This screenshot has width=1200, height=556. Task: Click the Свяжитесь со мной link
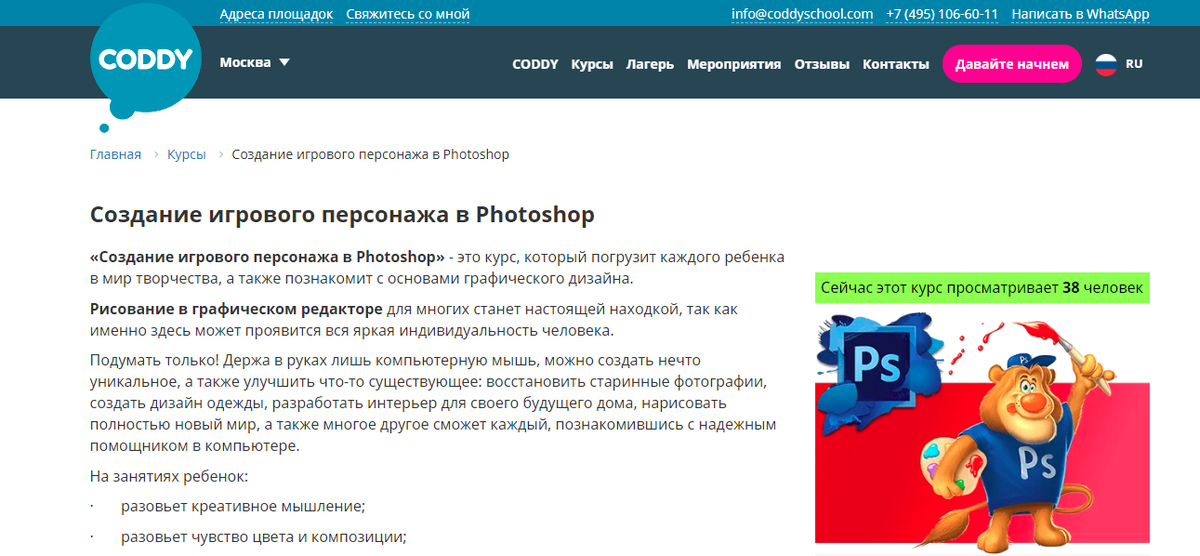pyautogui.click(x=408, y=14)
